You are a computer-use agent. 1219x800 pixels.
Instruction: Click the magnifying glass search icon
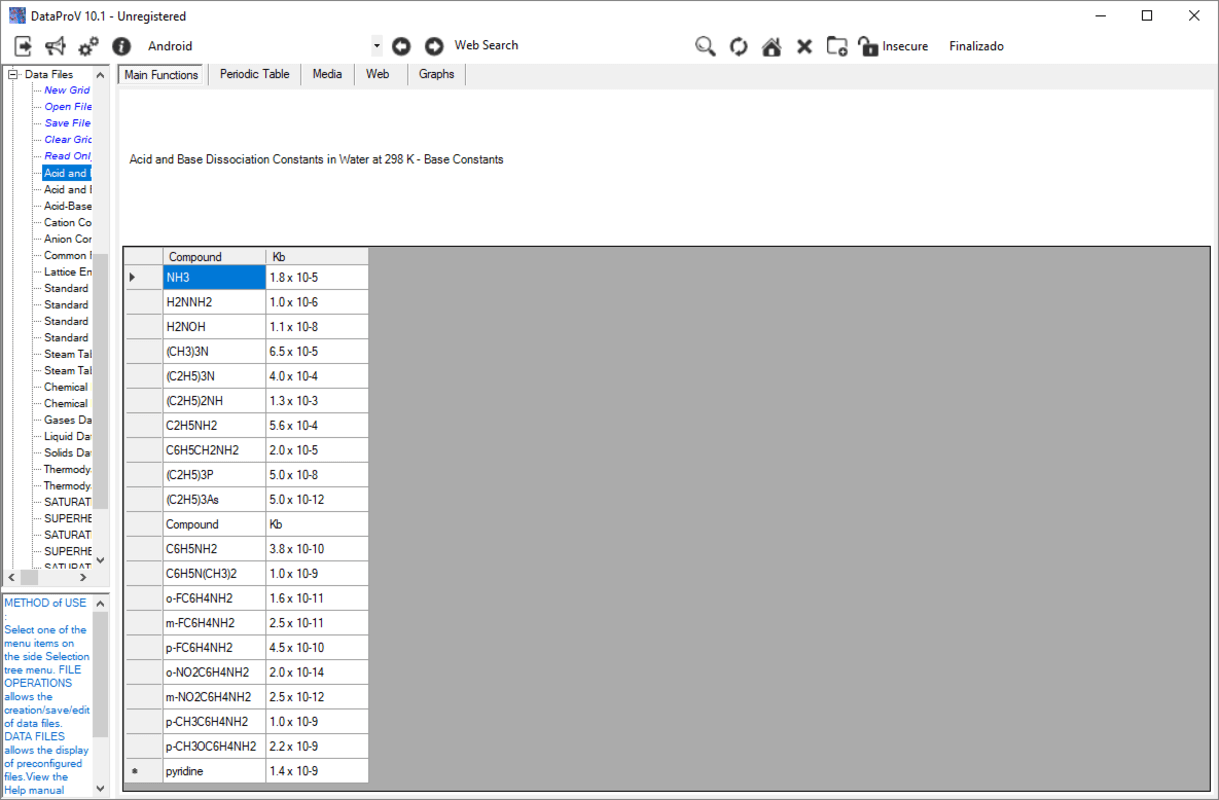coord(705,46)
